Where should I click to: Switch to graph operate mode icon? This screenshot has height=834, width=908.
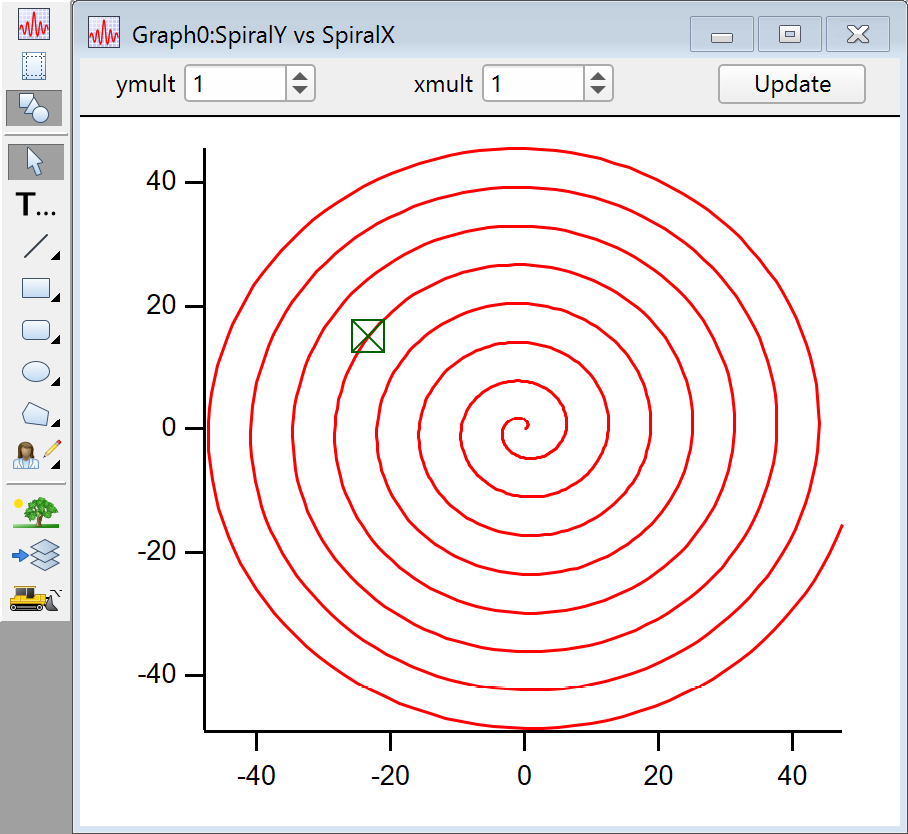pyautogui.click(x=35, y=24)
